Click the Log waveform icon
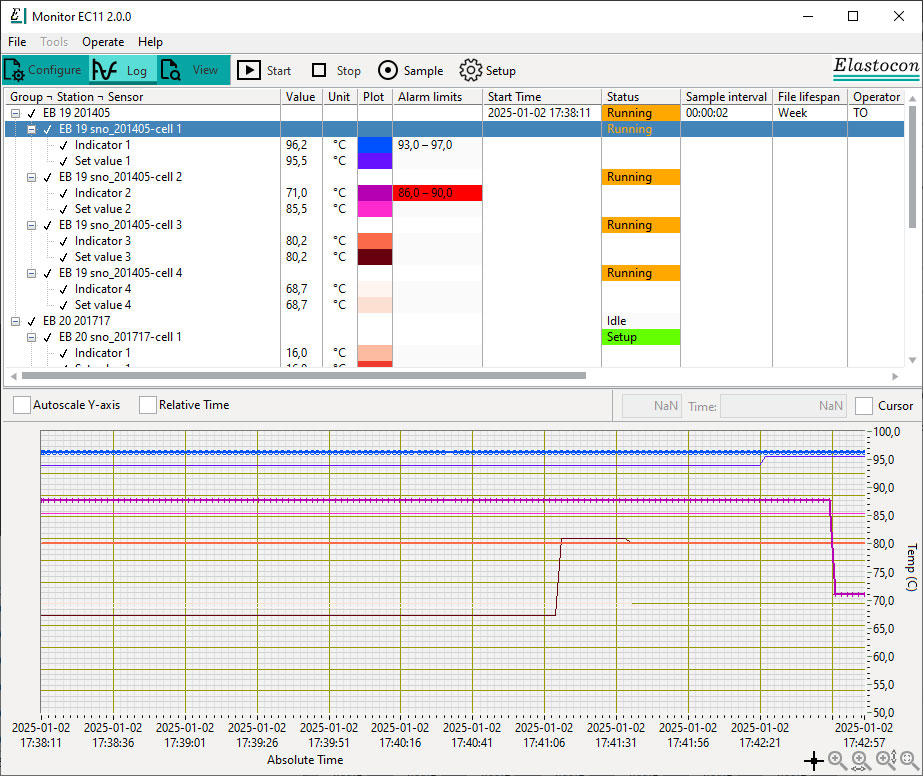The image size is (923, 776). tap(105, 70)
